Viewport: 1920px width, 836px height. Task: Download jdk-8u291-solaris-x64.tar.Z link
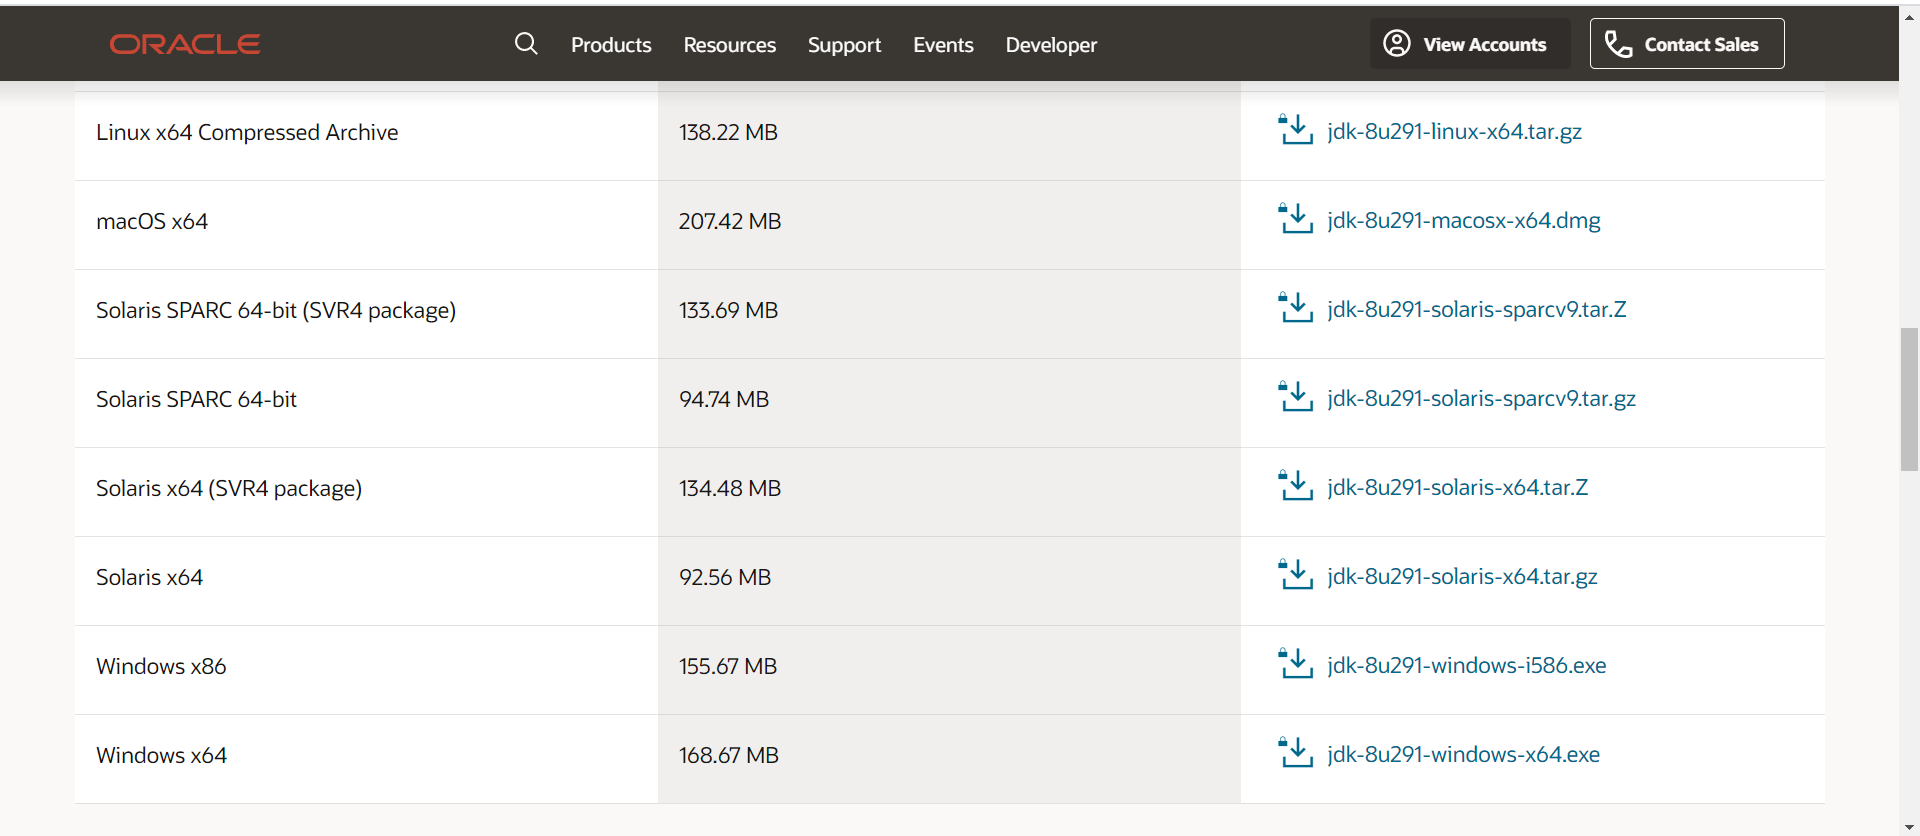(x=1458, y=487)
